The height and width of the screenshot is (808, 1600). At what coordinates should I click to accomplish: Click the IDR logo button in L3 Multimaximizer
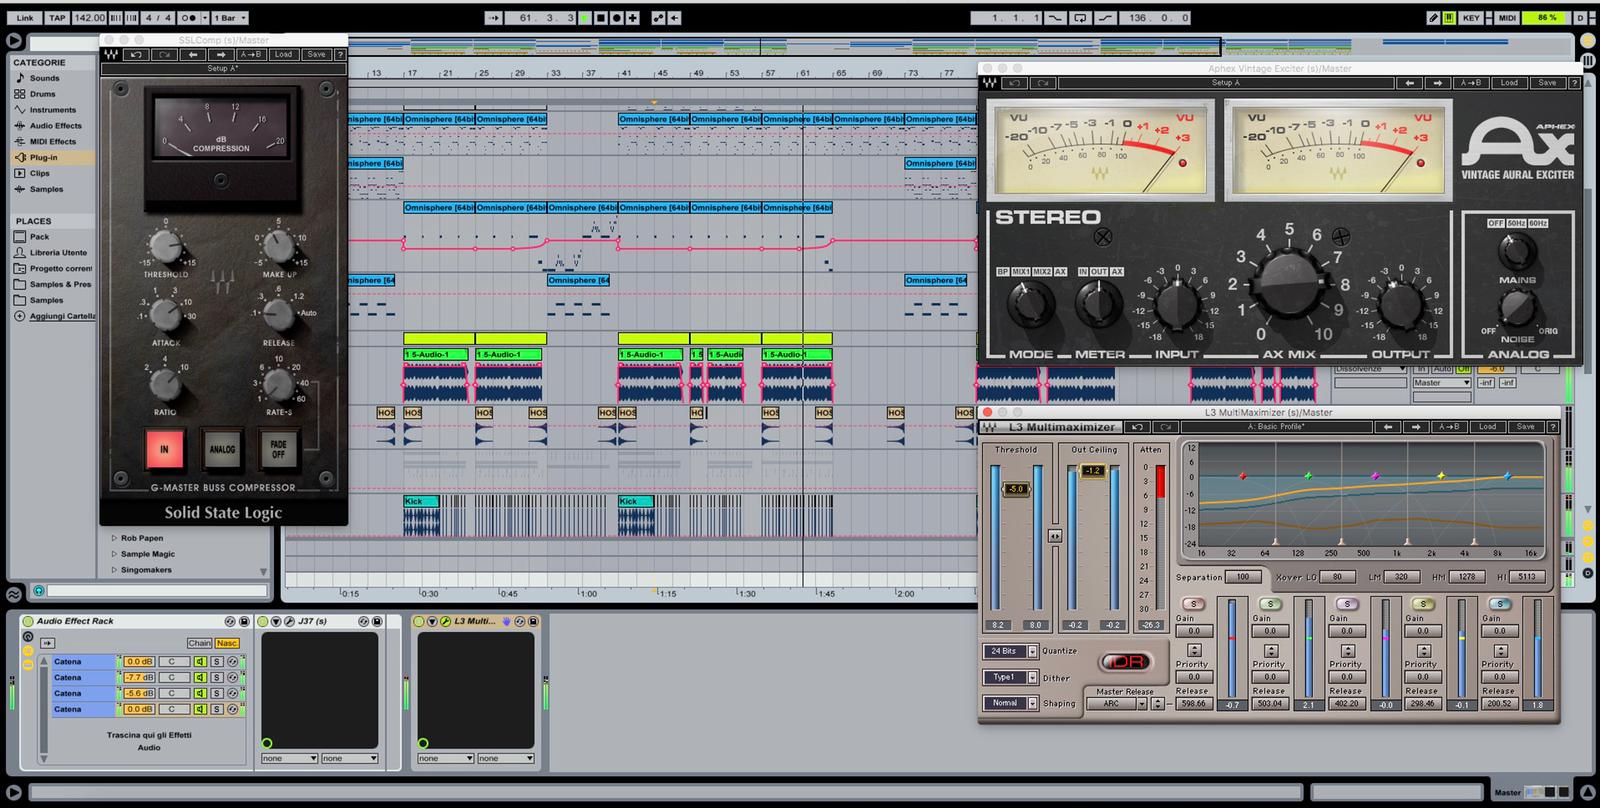(x=1126, y=661)
